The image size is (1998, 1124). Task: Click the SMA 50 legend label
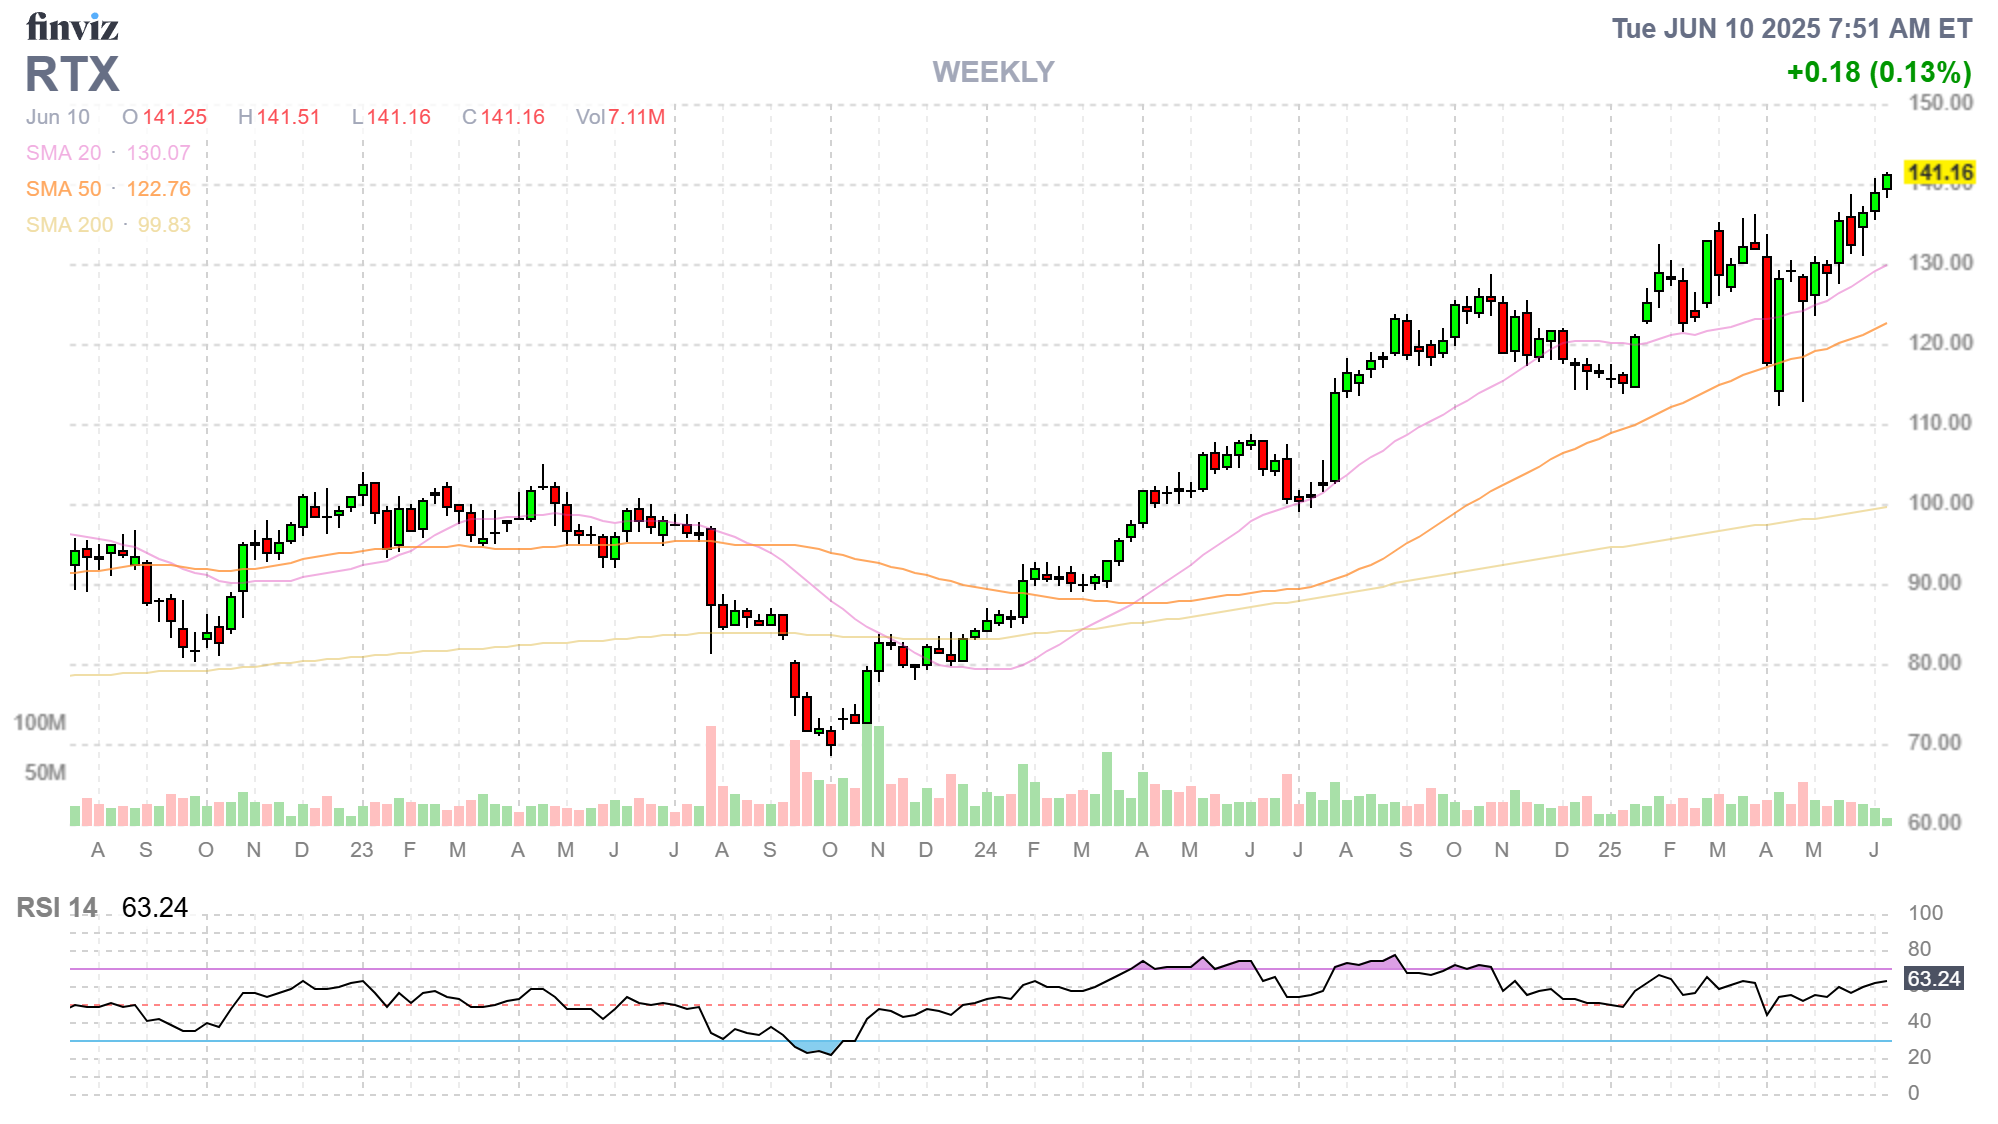click(64, 189)
